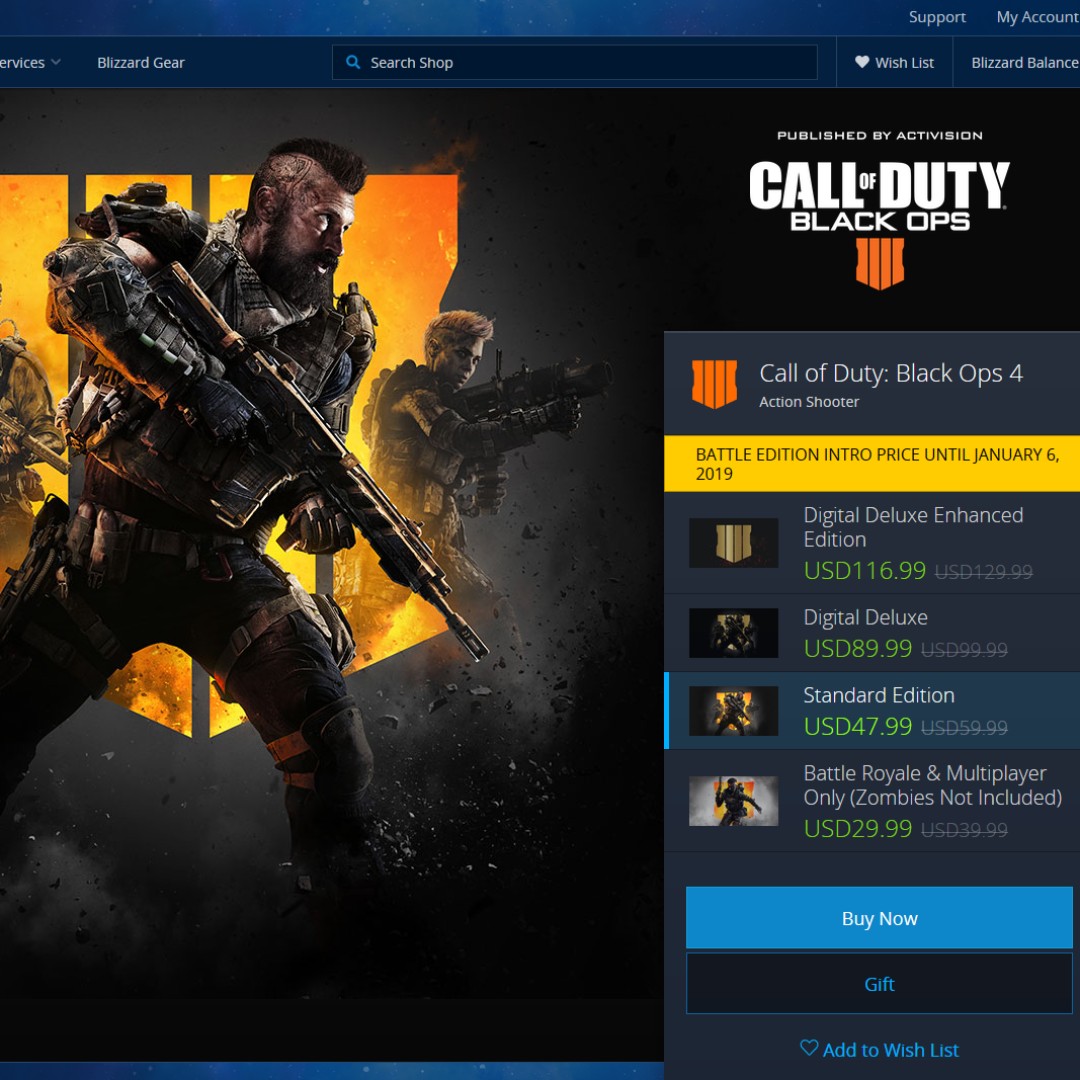Image resolution: width=1080 pixels, height=1080 pixels.
Task: Focus the Search Shop input field
Action: pos(574,63)
